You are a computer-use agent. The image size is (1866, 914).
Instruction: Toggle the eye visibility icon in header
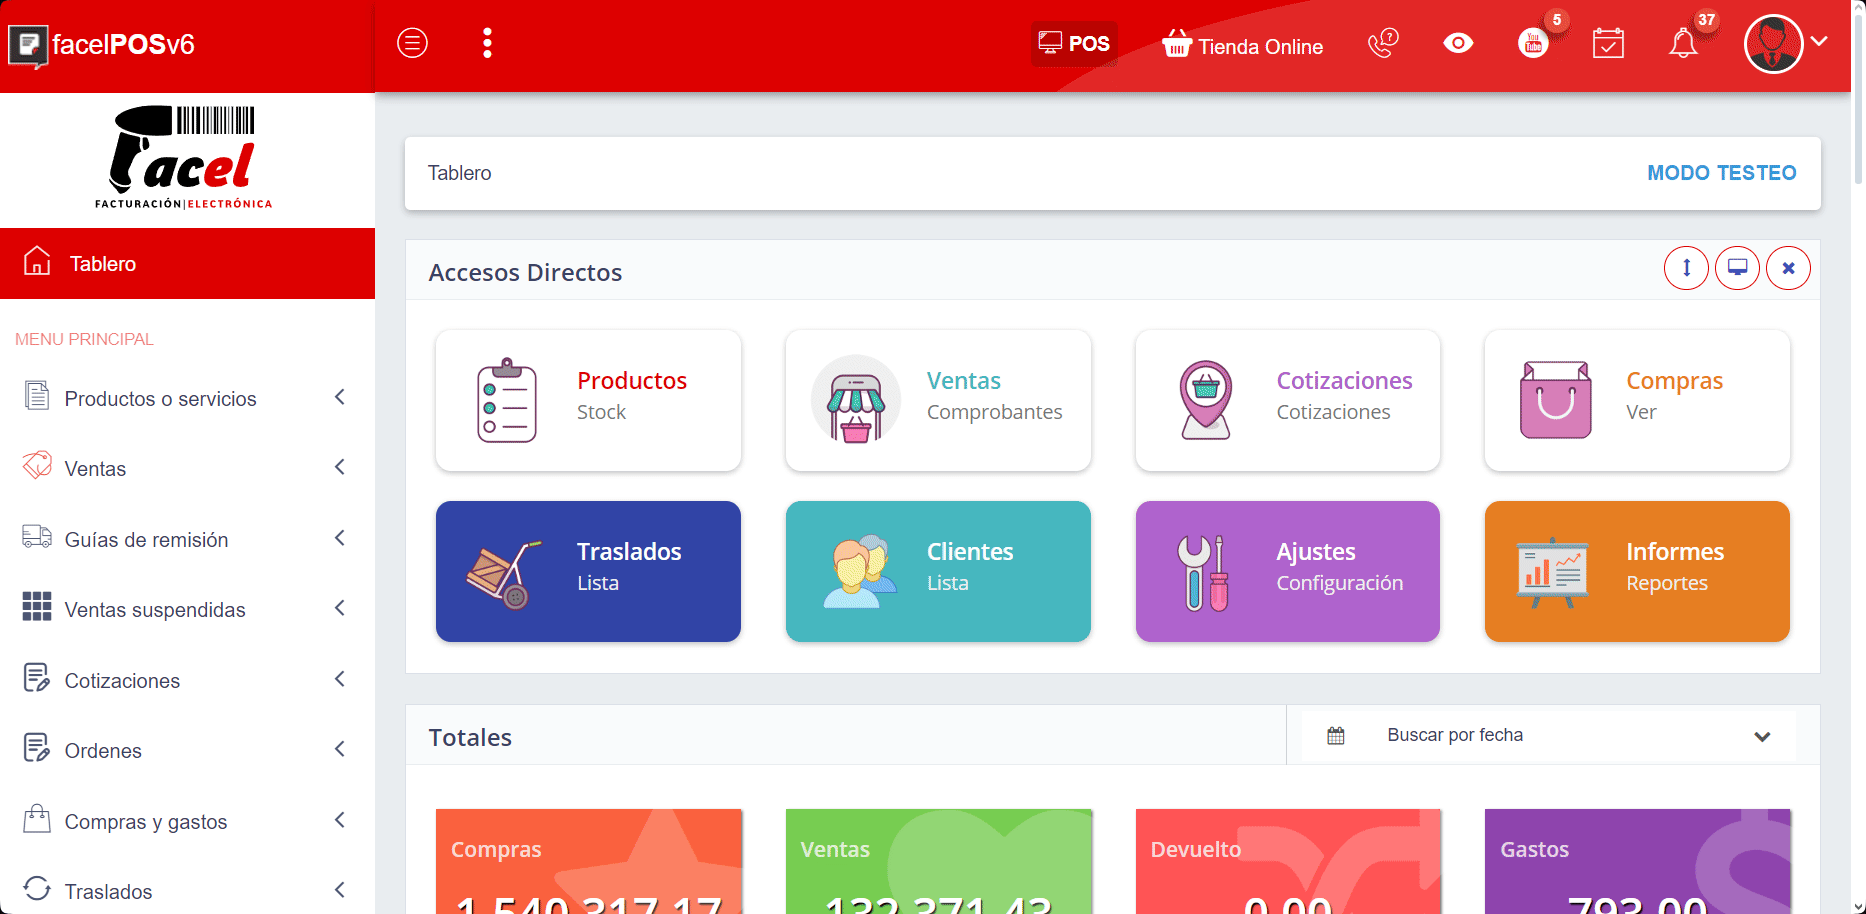(x=1458, y=43)
